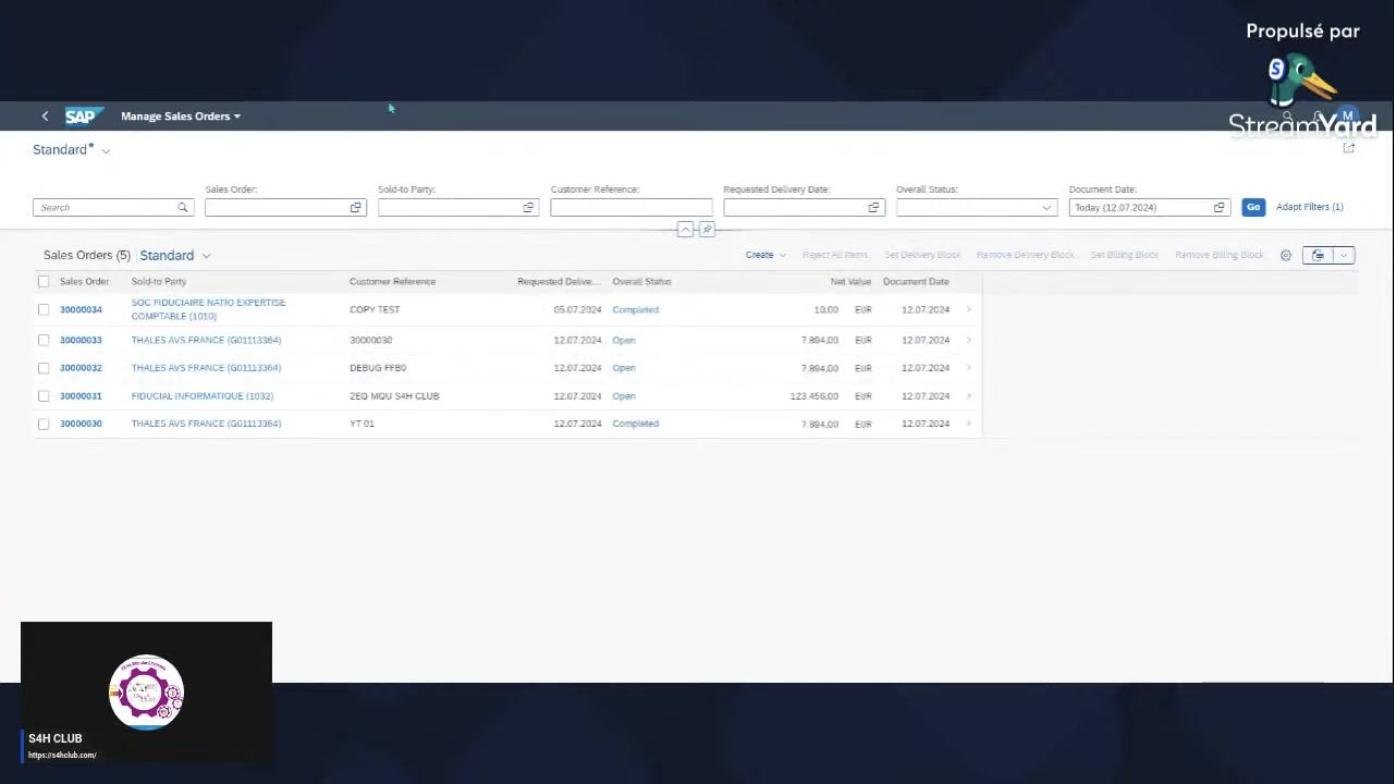The image size is (1394, 784).
Task: Click Open status of order 30000031
Action: [x=624, y=396]
